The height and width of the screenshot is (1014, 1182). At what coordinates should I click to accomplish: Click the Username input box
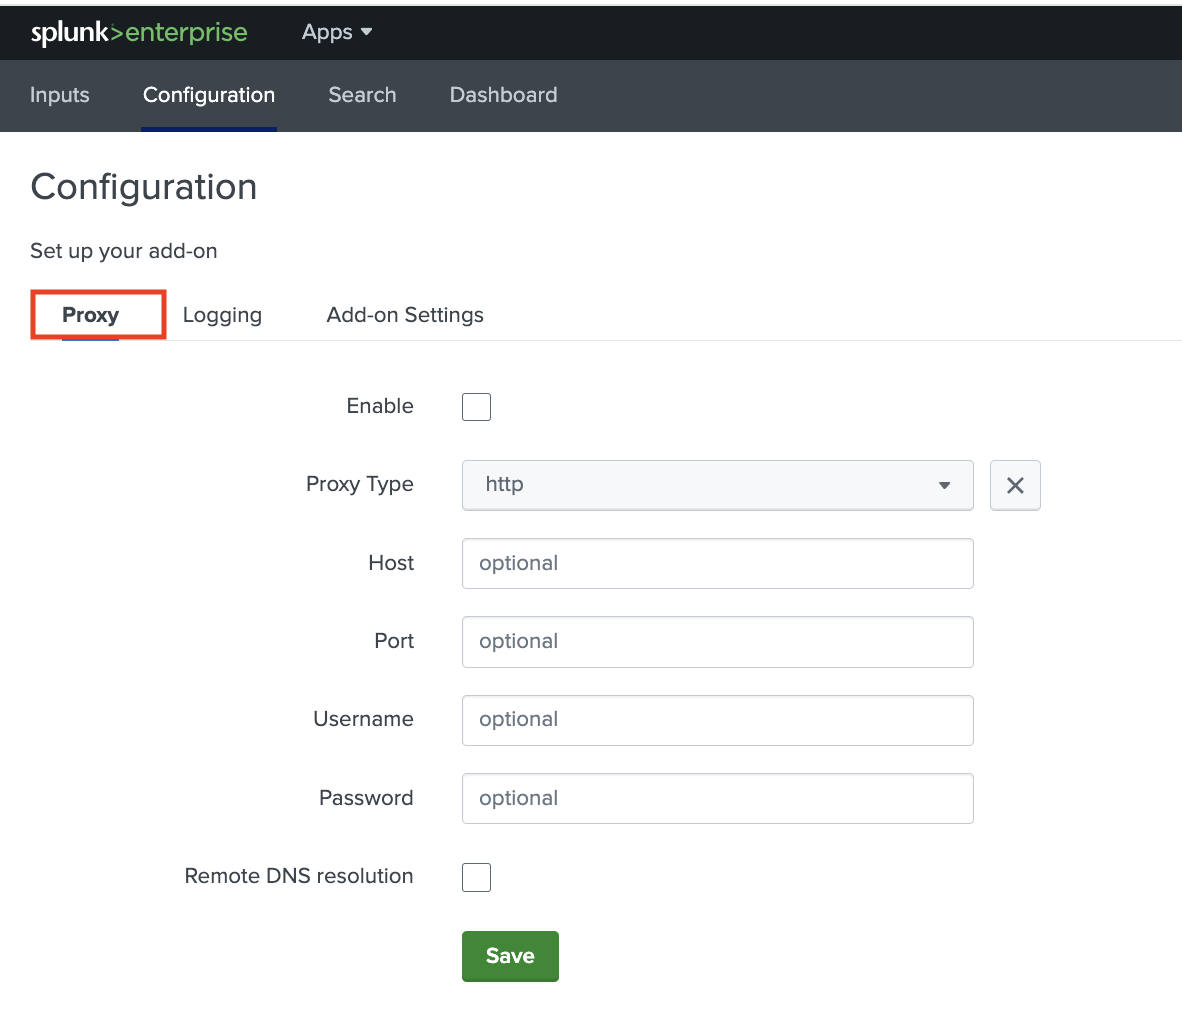(718, 720)
